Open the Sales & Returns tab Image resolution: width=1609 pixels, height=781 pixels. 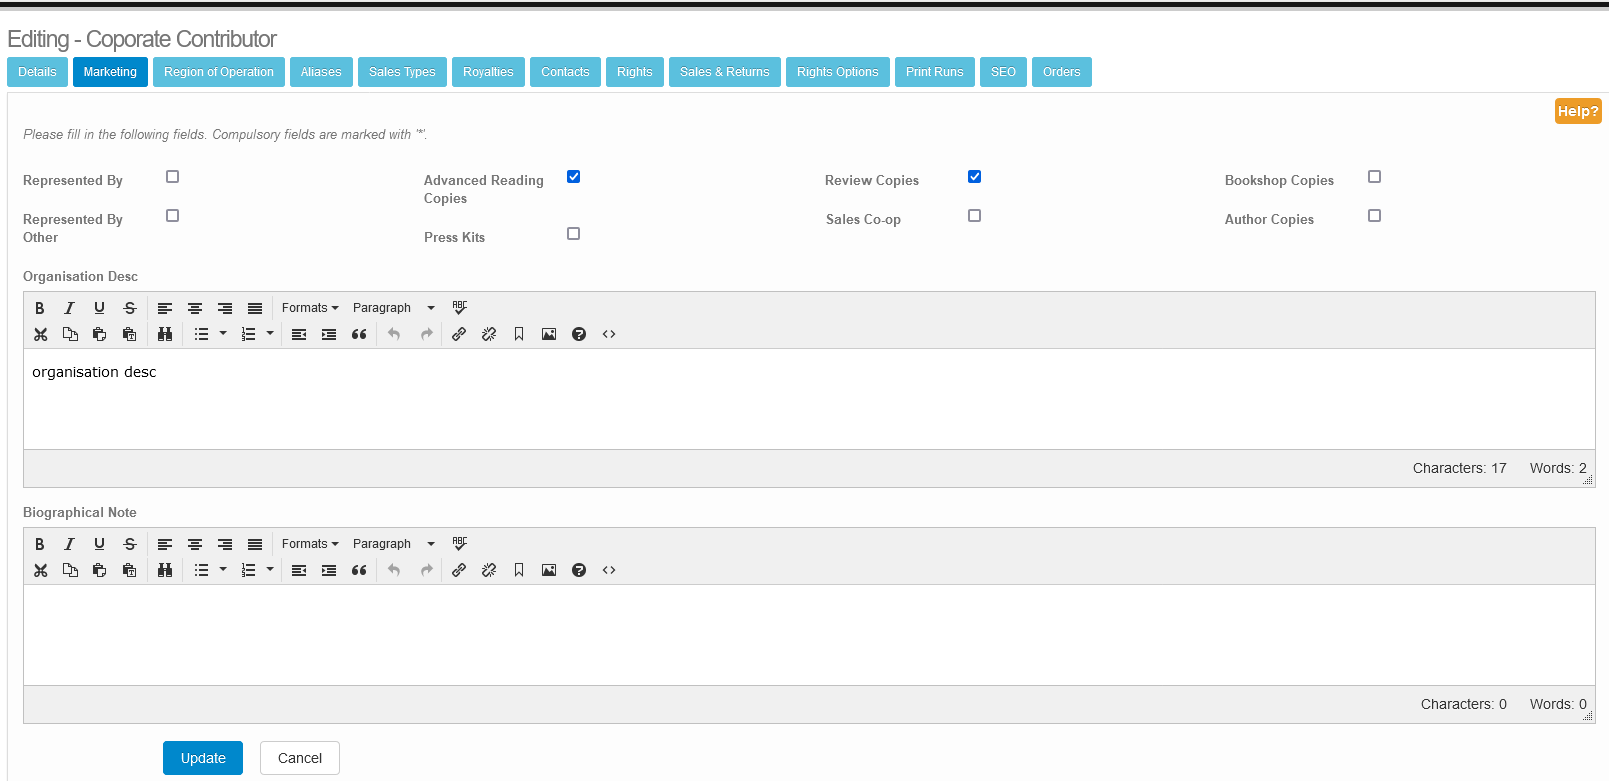(x=725, y=72)
